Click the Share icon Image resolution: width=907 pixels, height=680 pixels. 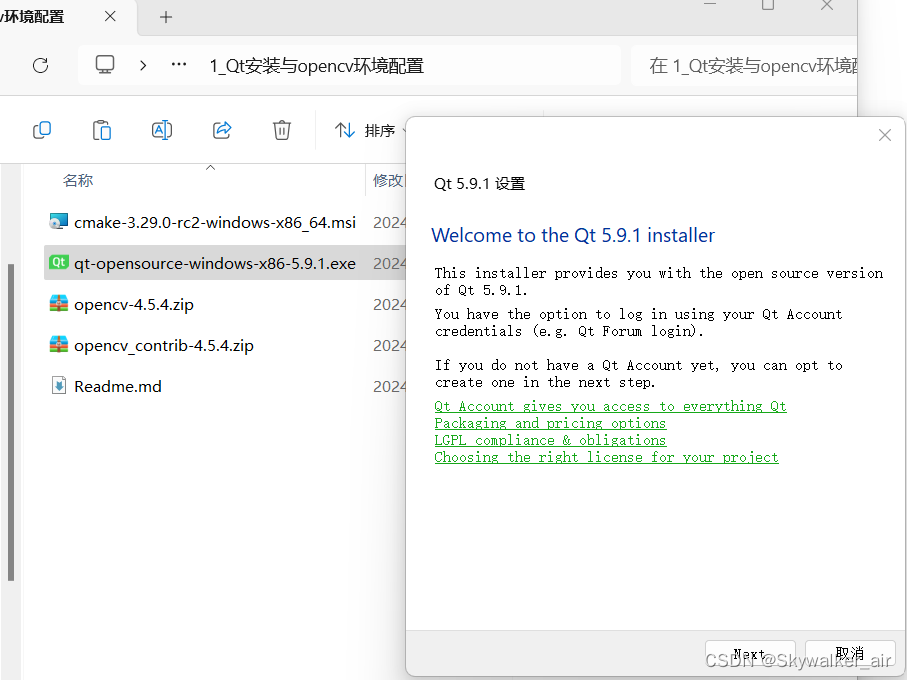click(221, 130)
